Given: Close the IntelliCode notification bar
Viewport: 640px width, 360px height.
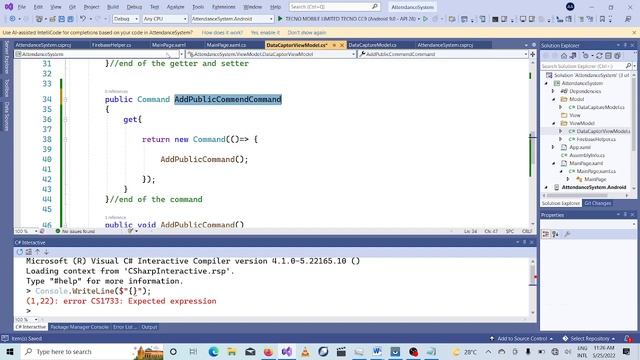Looking at the screenshot, I should [x=634, y=33].
